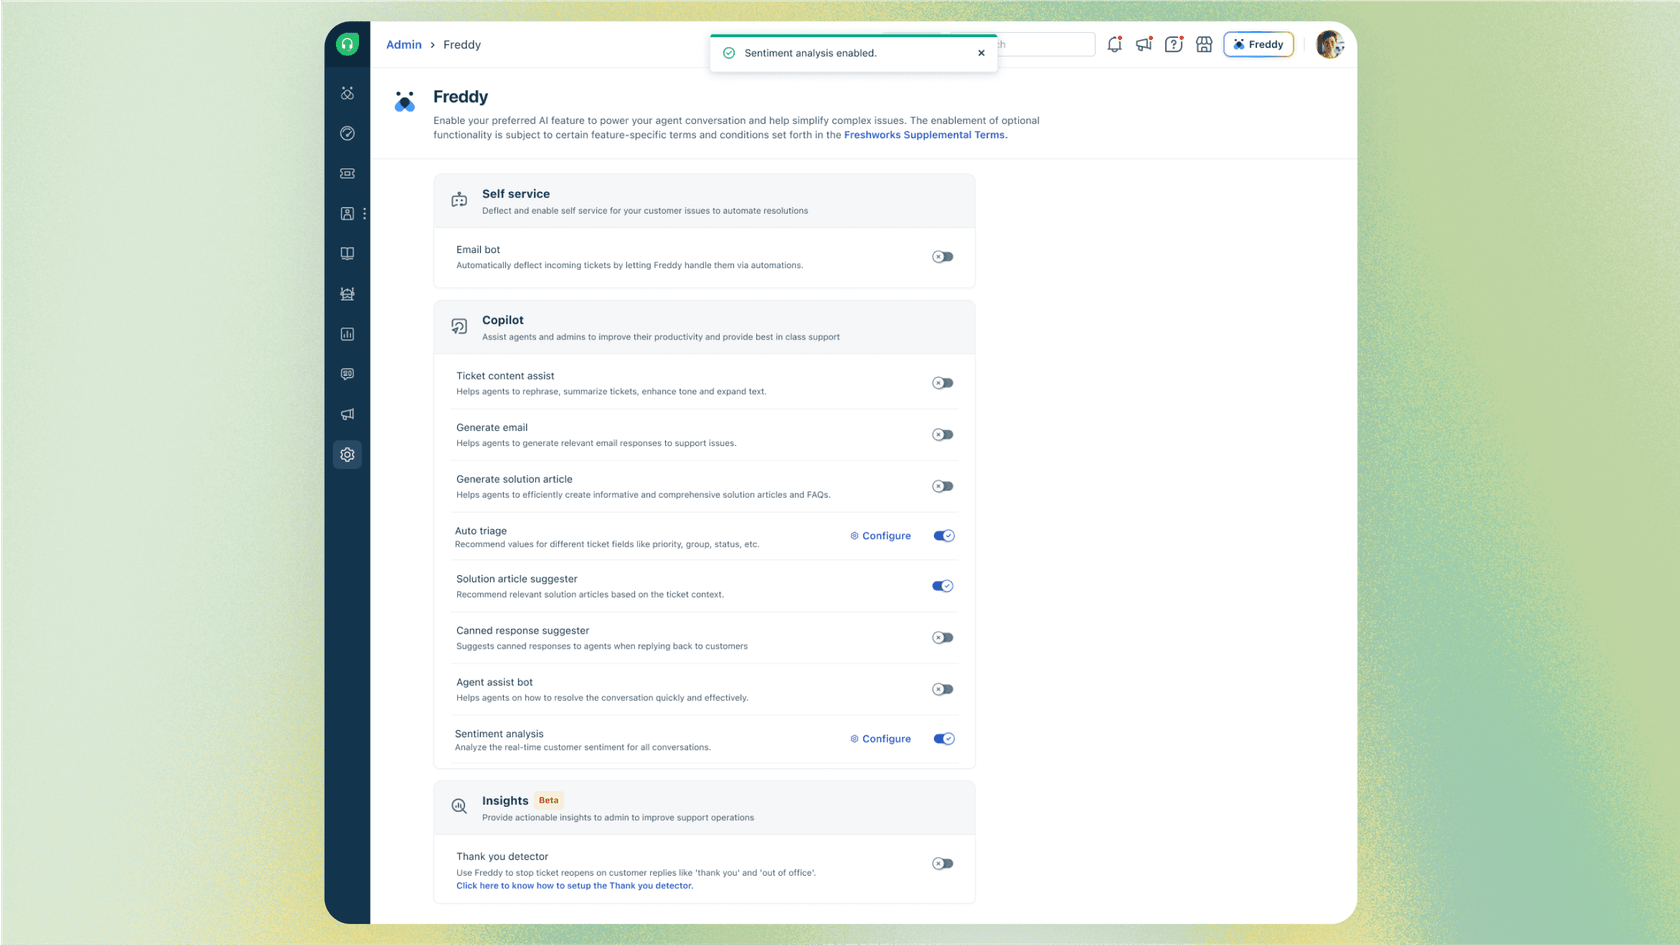Enable the Thank you detector toggle
The image size is (1680, 945).
943,864
